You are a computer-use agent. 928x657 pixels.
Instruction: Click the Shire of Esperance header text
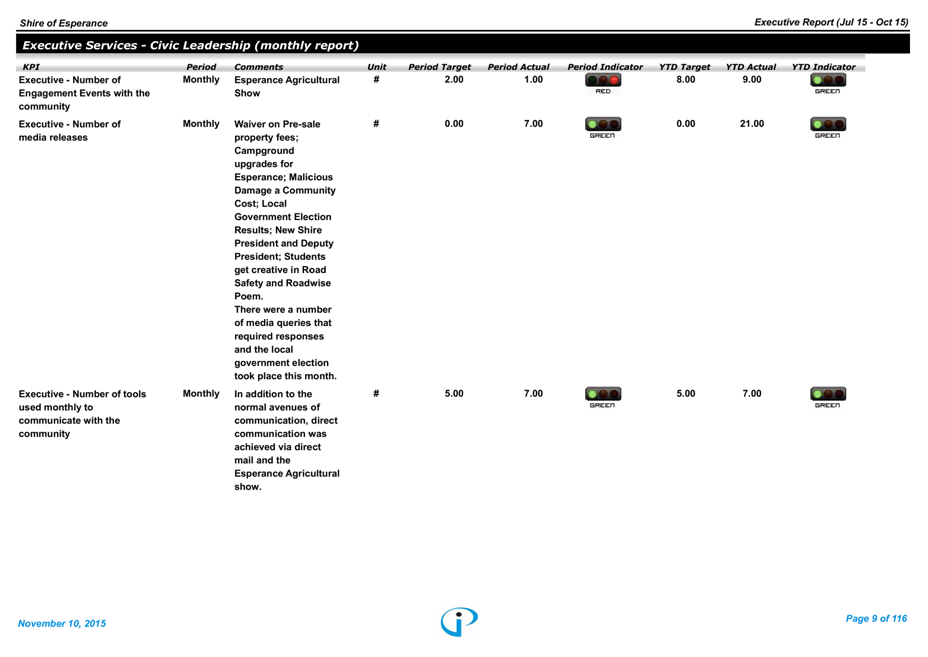click(x=63, y=23)
